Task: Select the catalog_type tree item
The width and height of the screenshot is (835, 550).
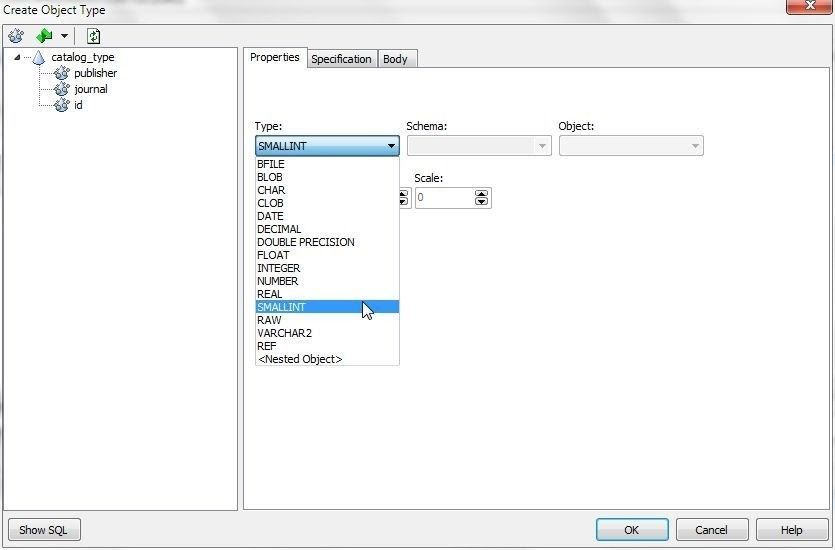Action: pos(83,57)
